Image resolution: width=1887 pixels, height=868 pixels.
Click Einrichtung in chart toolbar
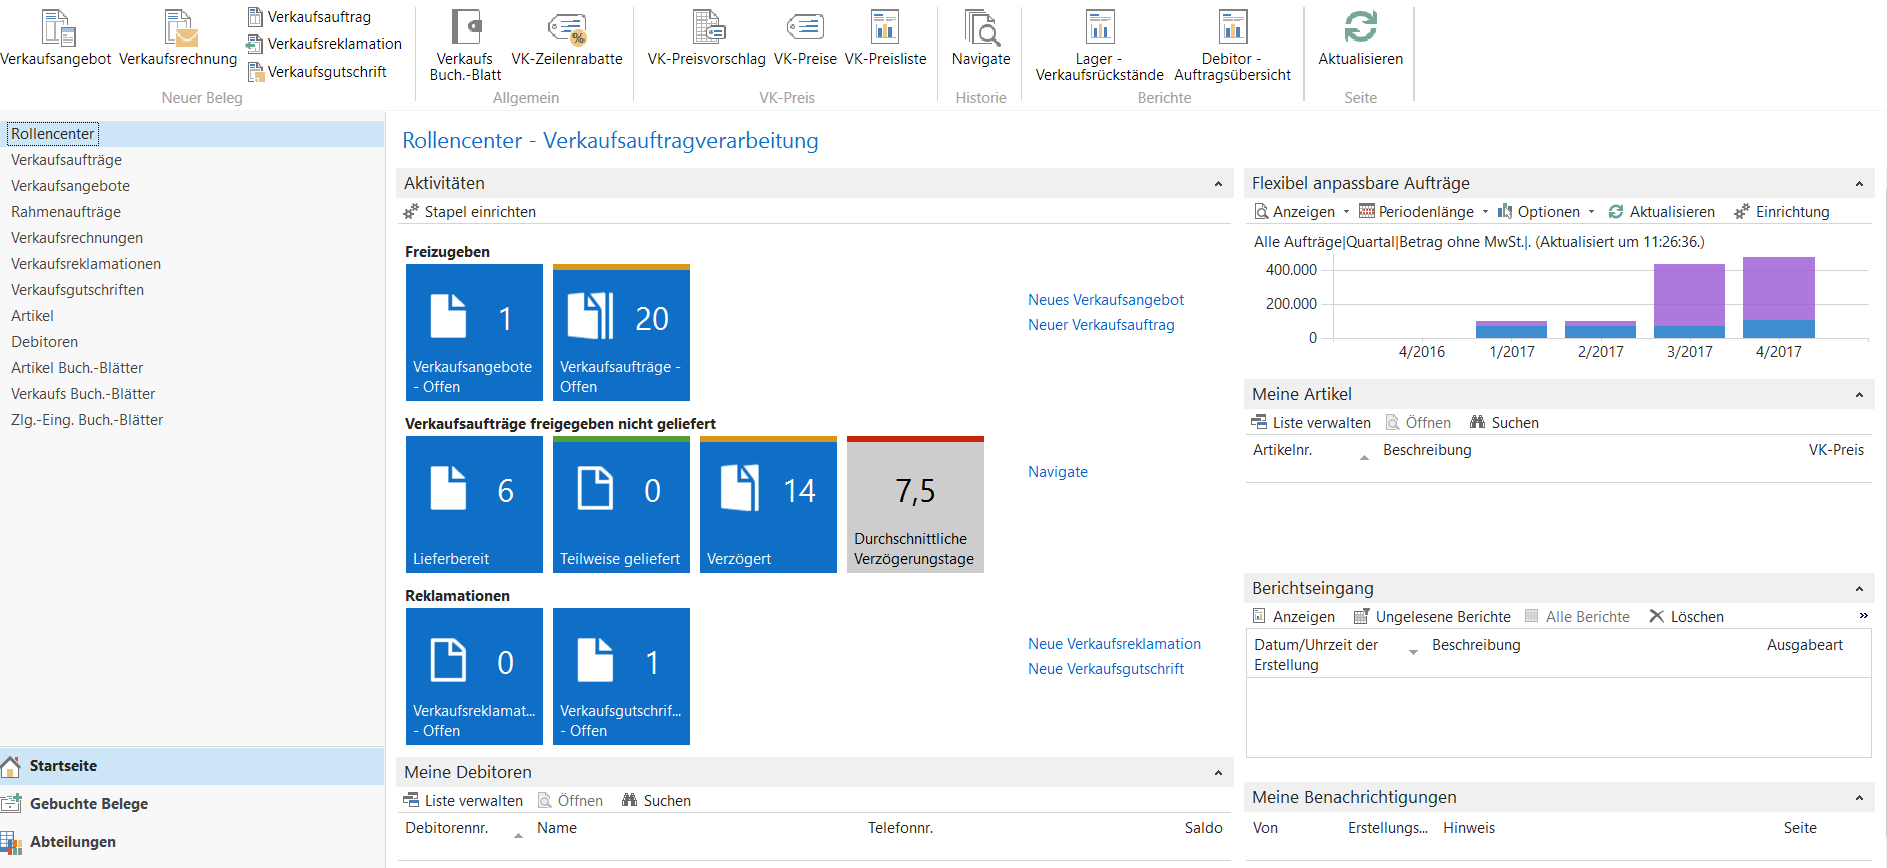pyautogui.click(x=1782, y=212)
